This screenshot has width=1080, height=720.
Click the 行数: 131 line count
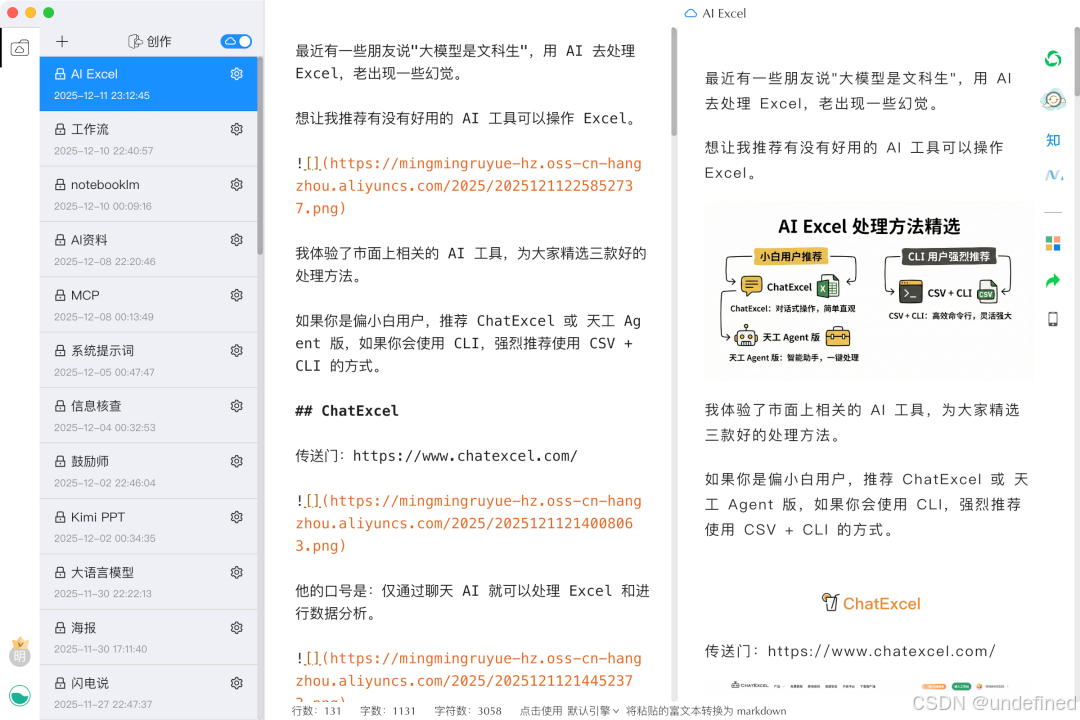(x=317, y=711)
